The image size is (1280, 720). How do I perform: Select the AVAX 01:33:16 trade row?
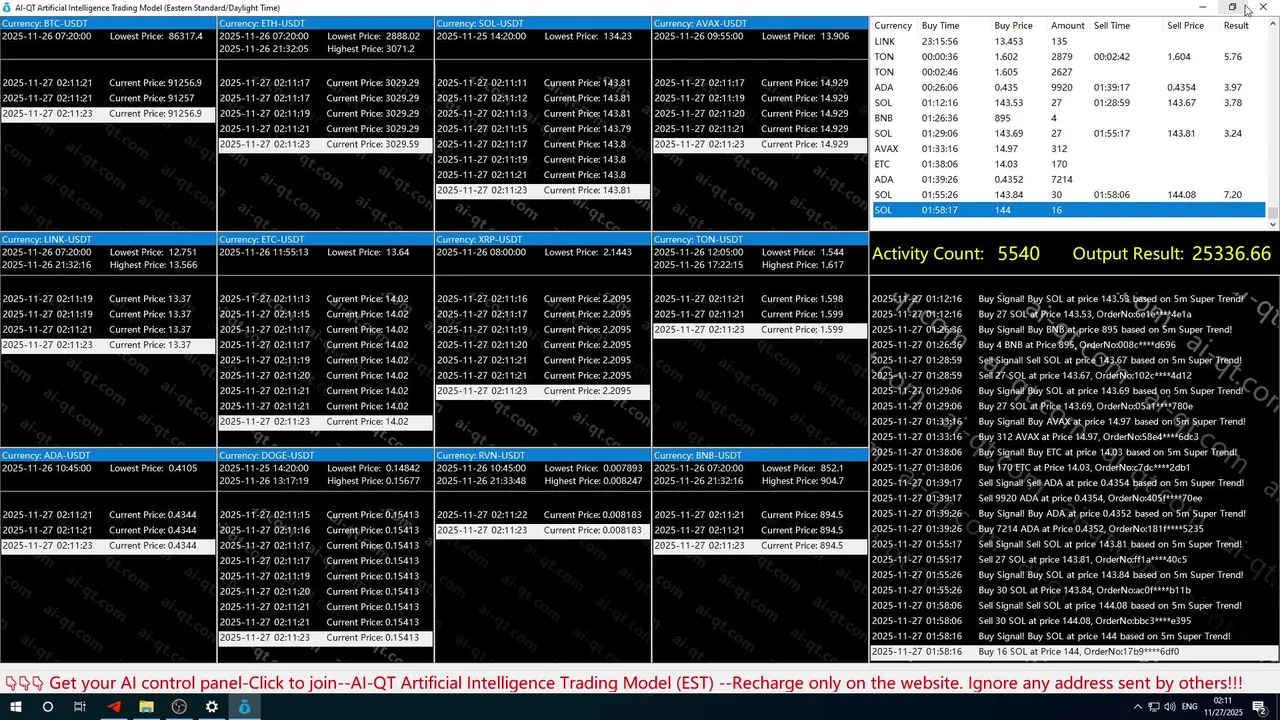pyautogui.click(x=1069, y=149)
